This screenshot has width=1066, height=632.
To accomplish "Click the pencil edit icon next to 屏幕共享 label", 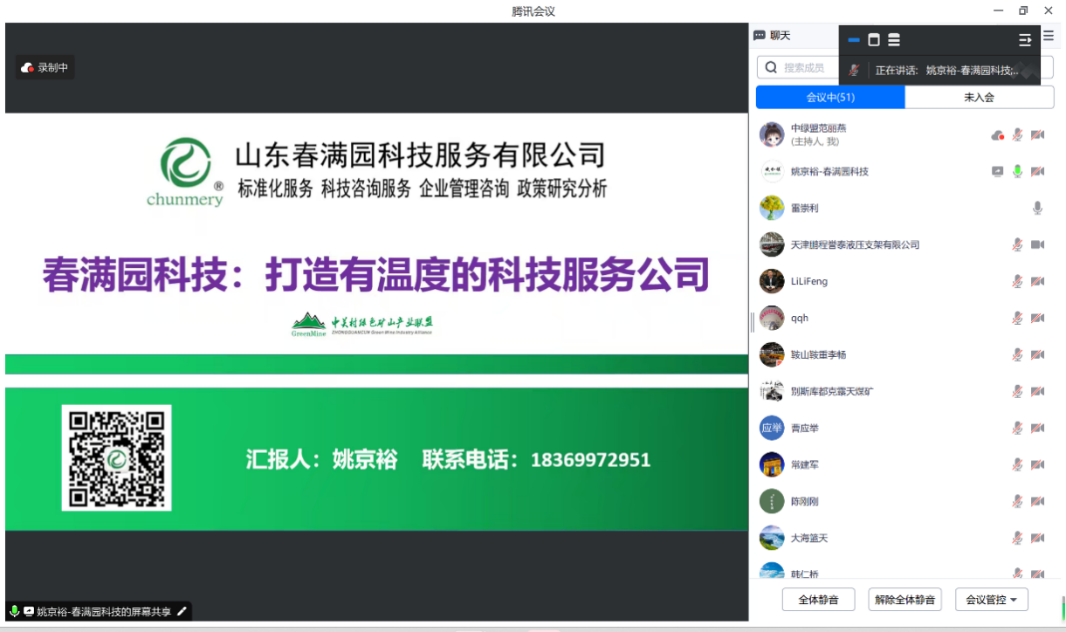I will click(182, 612).
